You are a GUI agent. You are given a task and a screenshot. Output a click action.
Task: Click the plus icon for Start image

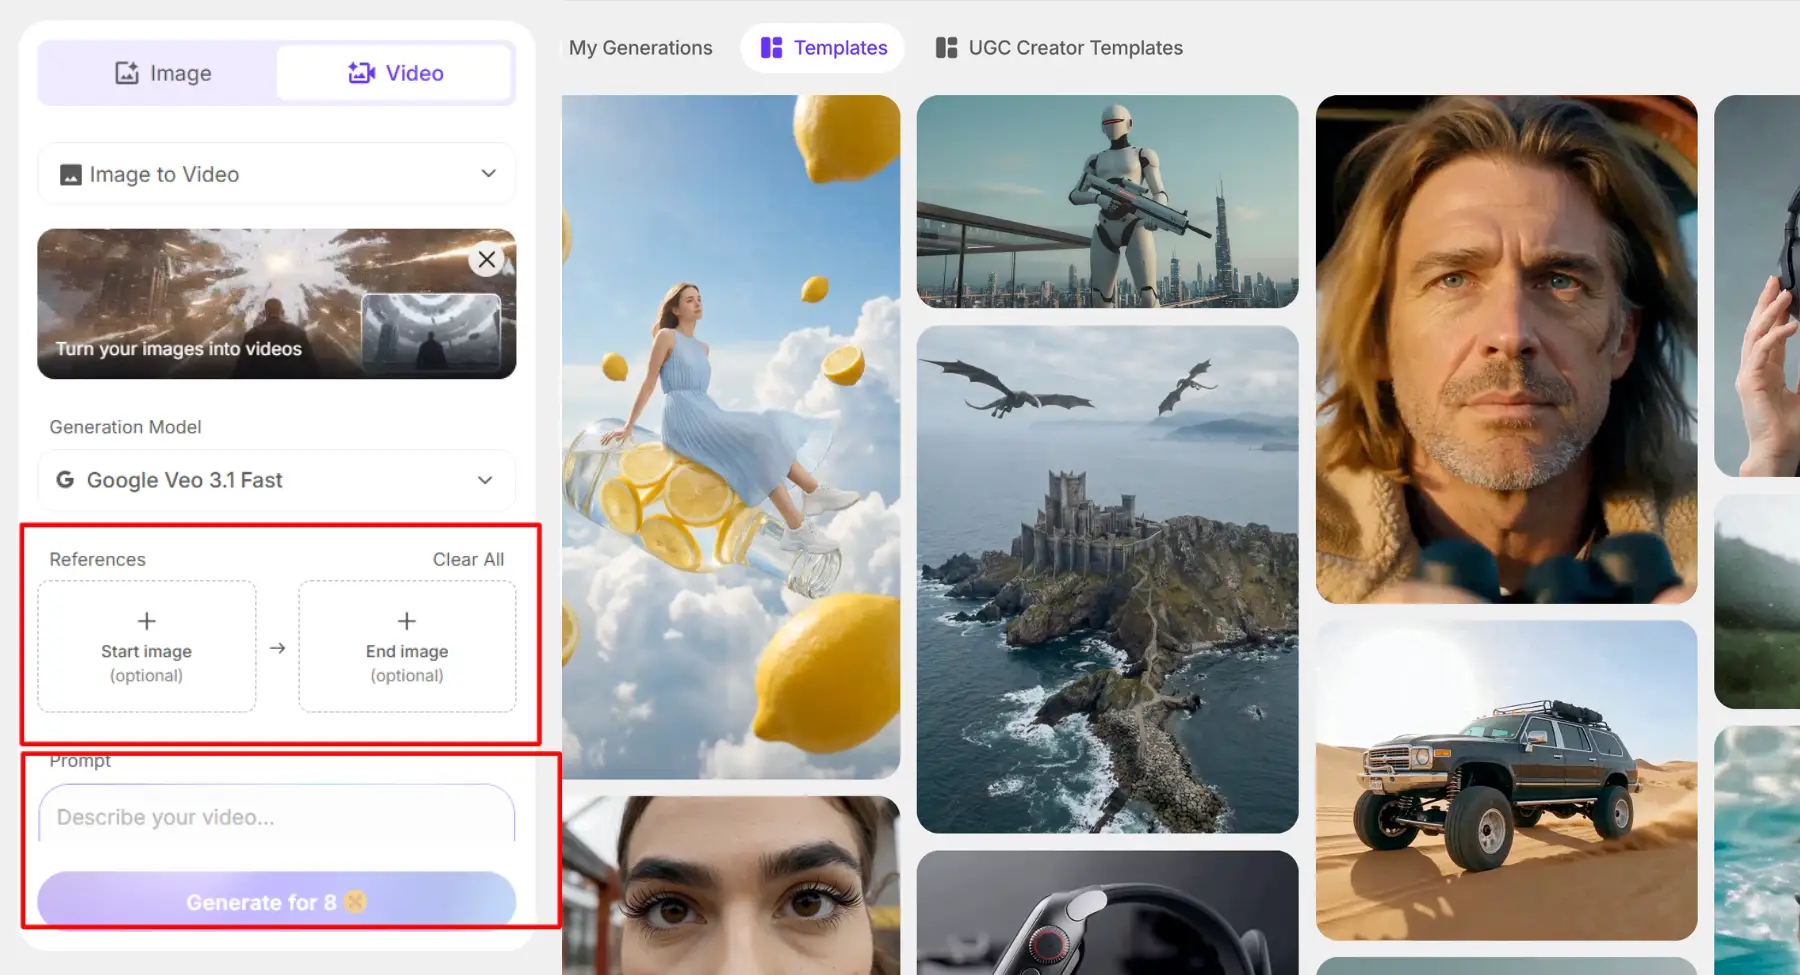coord(146,621)
